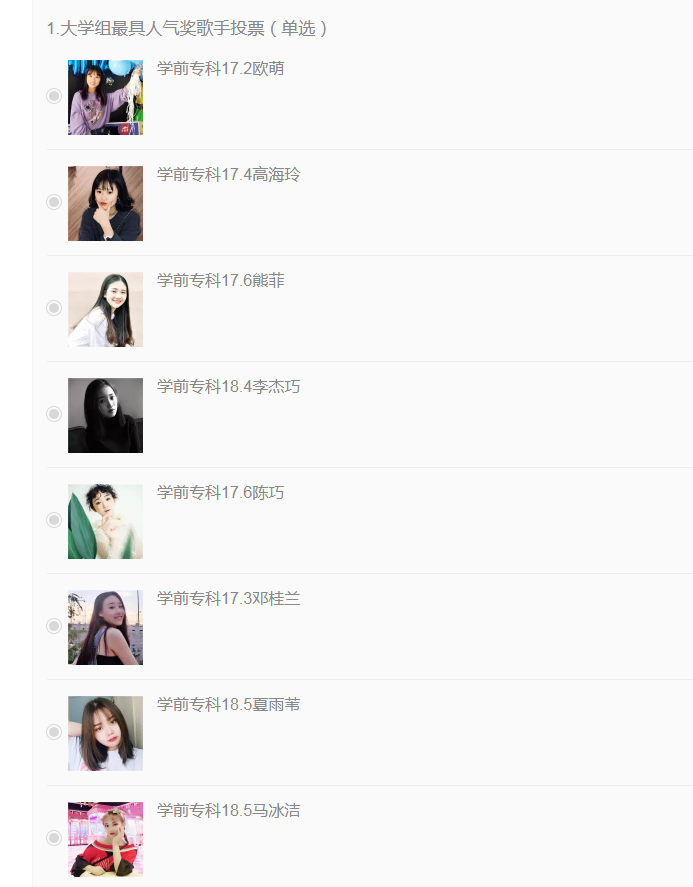Open photo of 学前专科17.6熊菲
The height and width of the screenshot is (887, 693).
click(x=105, y=309)
